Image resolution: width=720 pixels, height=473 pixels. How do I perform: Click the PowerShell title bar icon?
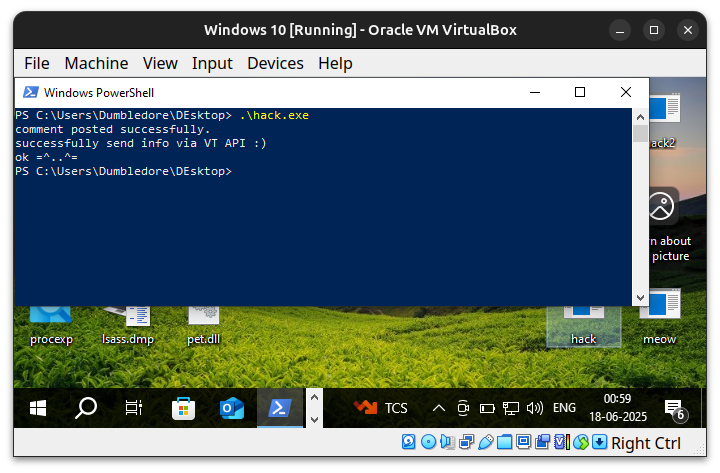31,92
